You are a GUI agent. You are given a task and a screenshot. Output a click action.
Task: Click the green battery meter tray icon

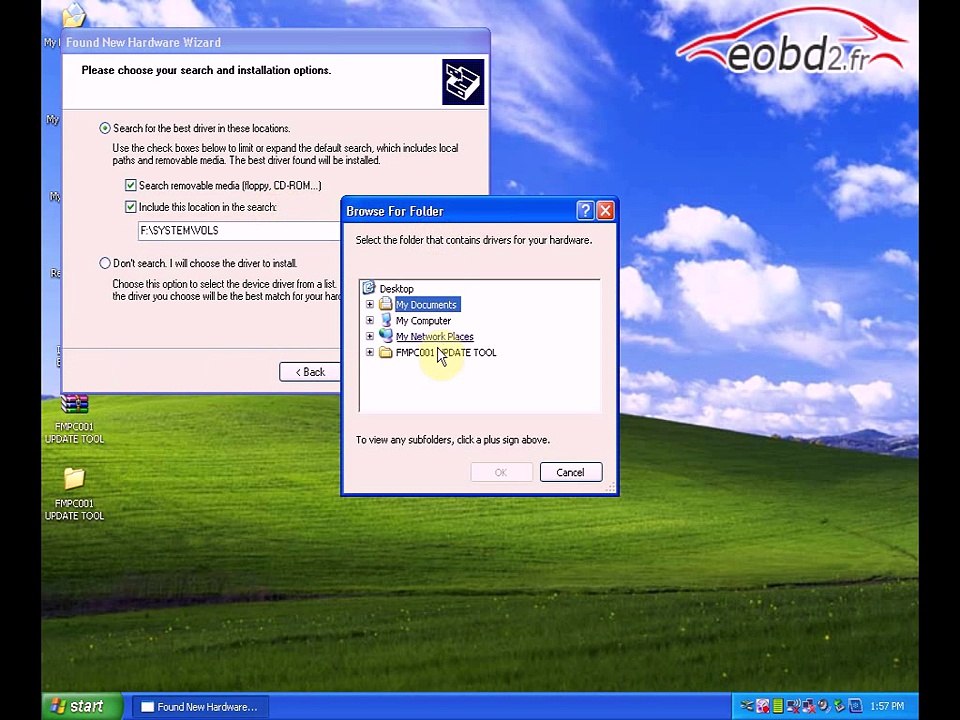[778, 706]
